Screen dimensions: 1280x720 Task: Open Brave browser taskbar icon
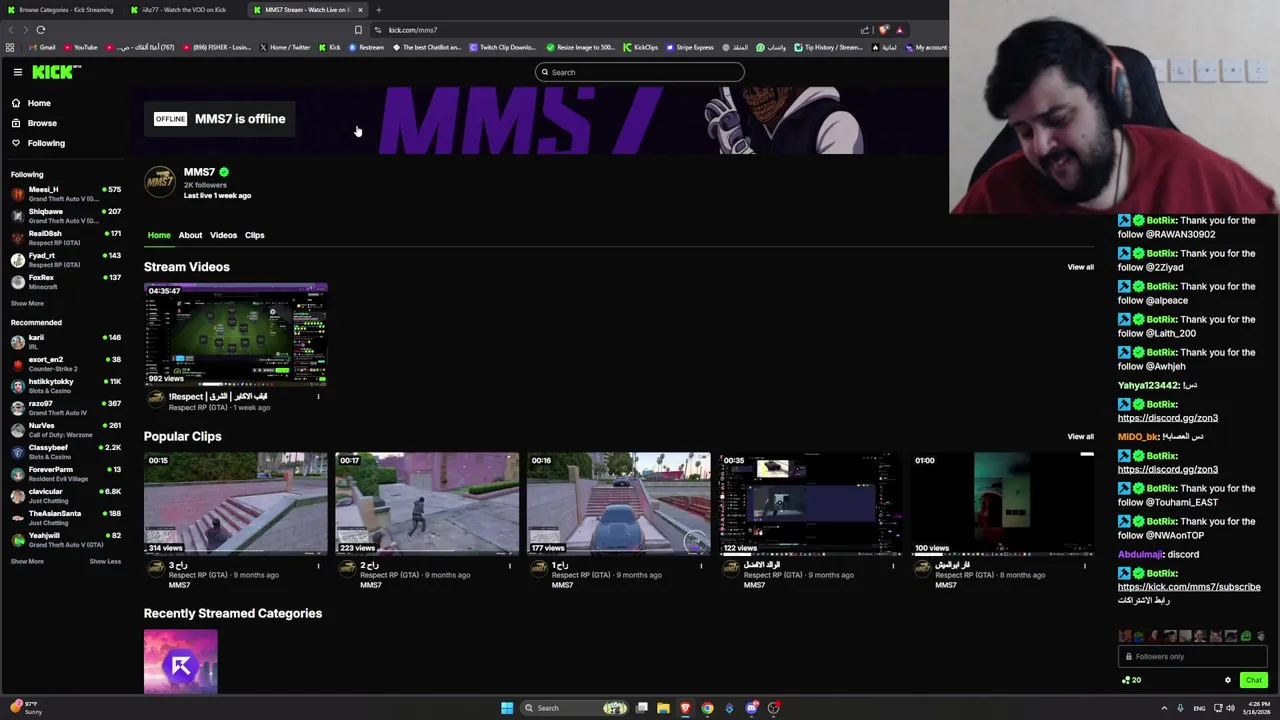[685, 708]
